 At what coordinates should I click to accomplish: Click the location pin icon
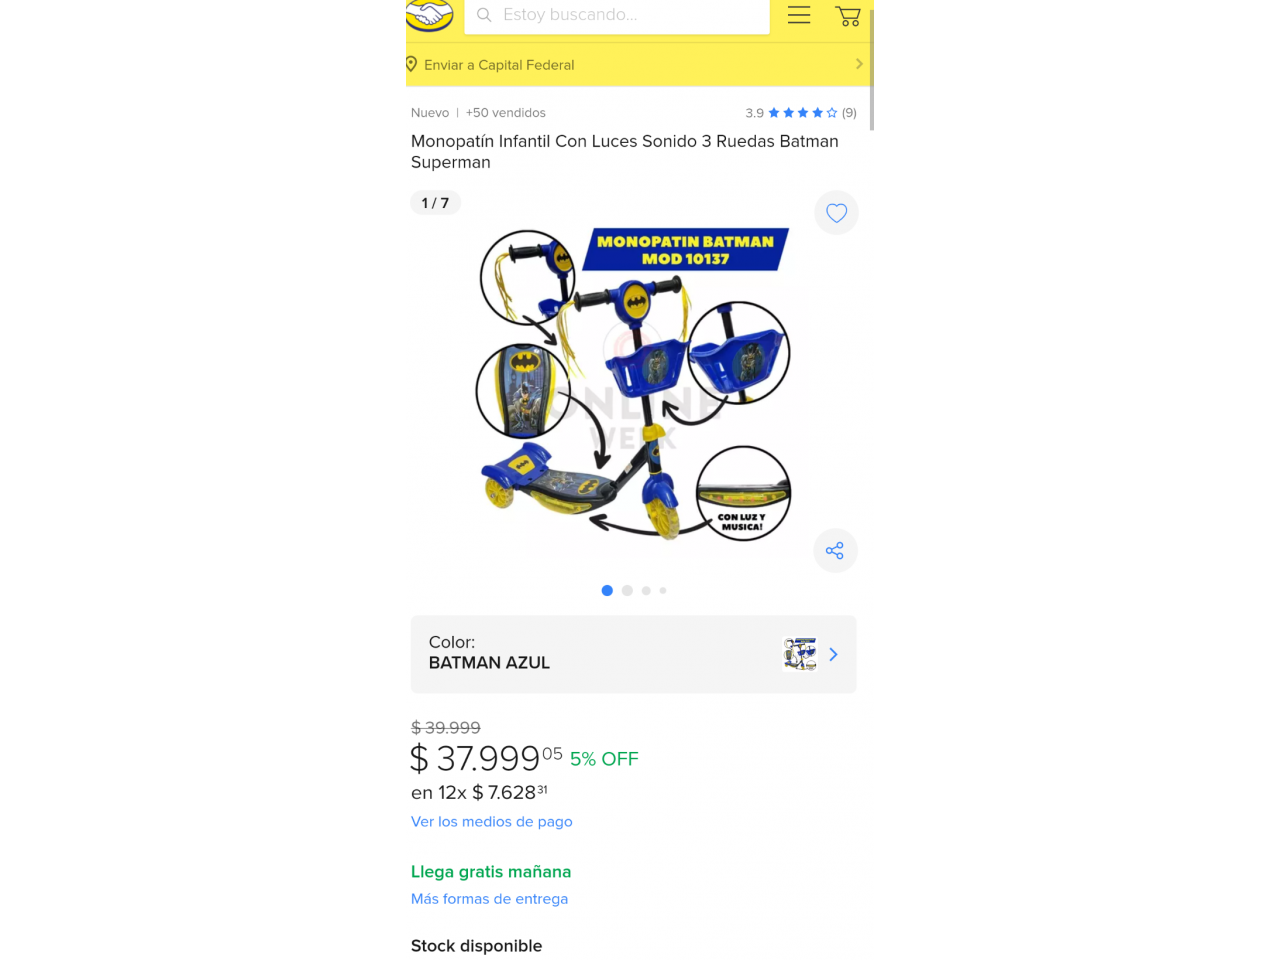click(411, 64)
